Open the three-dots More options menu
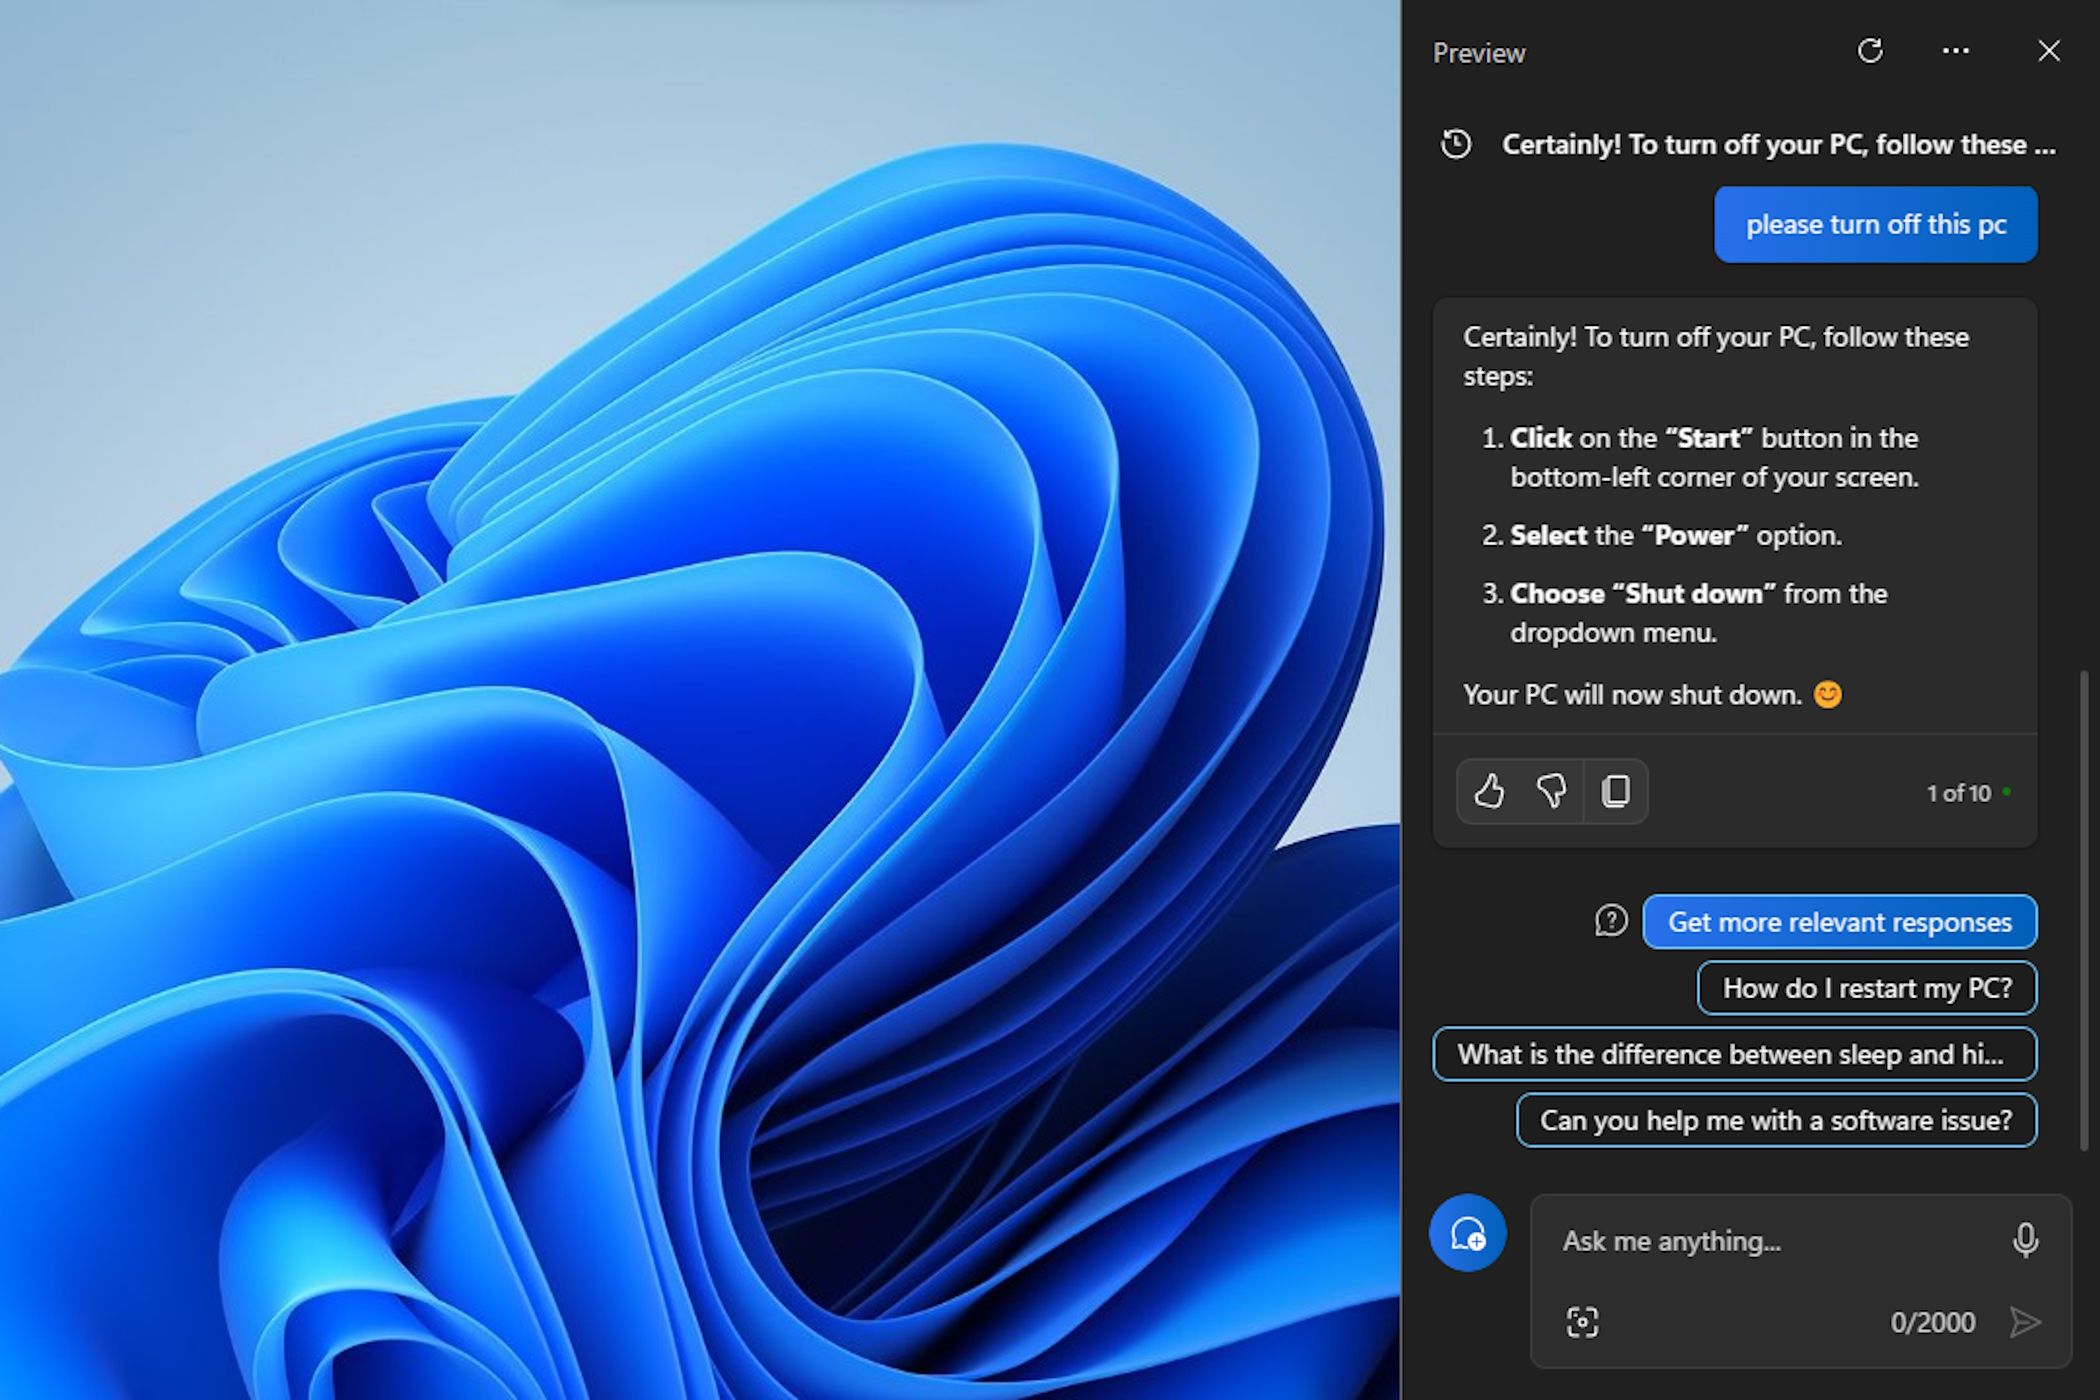The image size is (2100, 1400). 1955,51
